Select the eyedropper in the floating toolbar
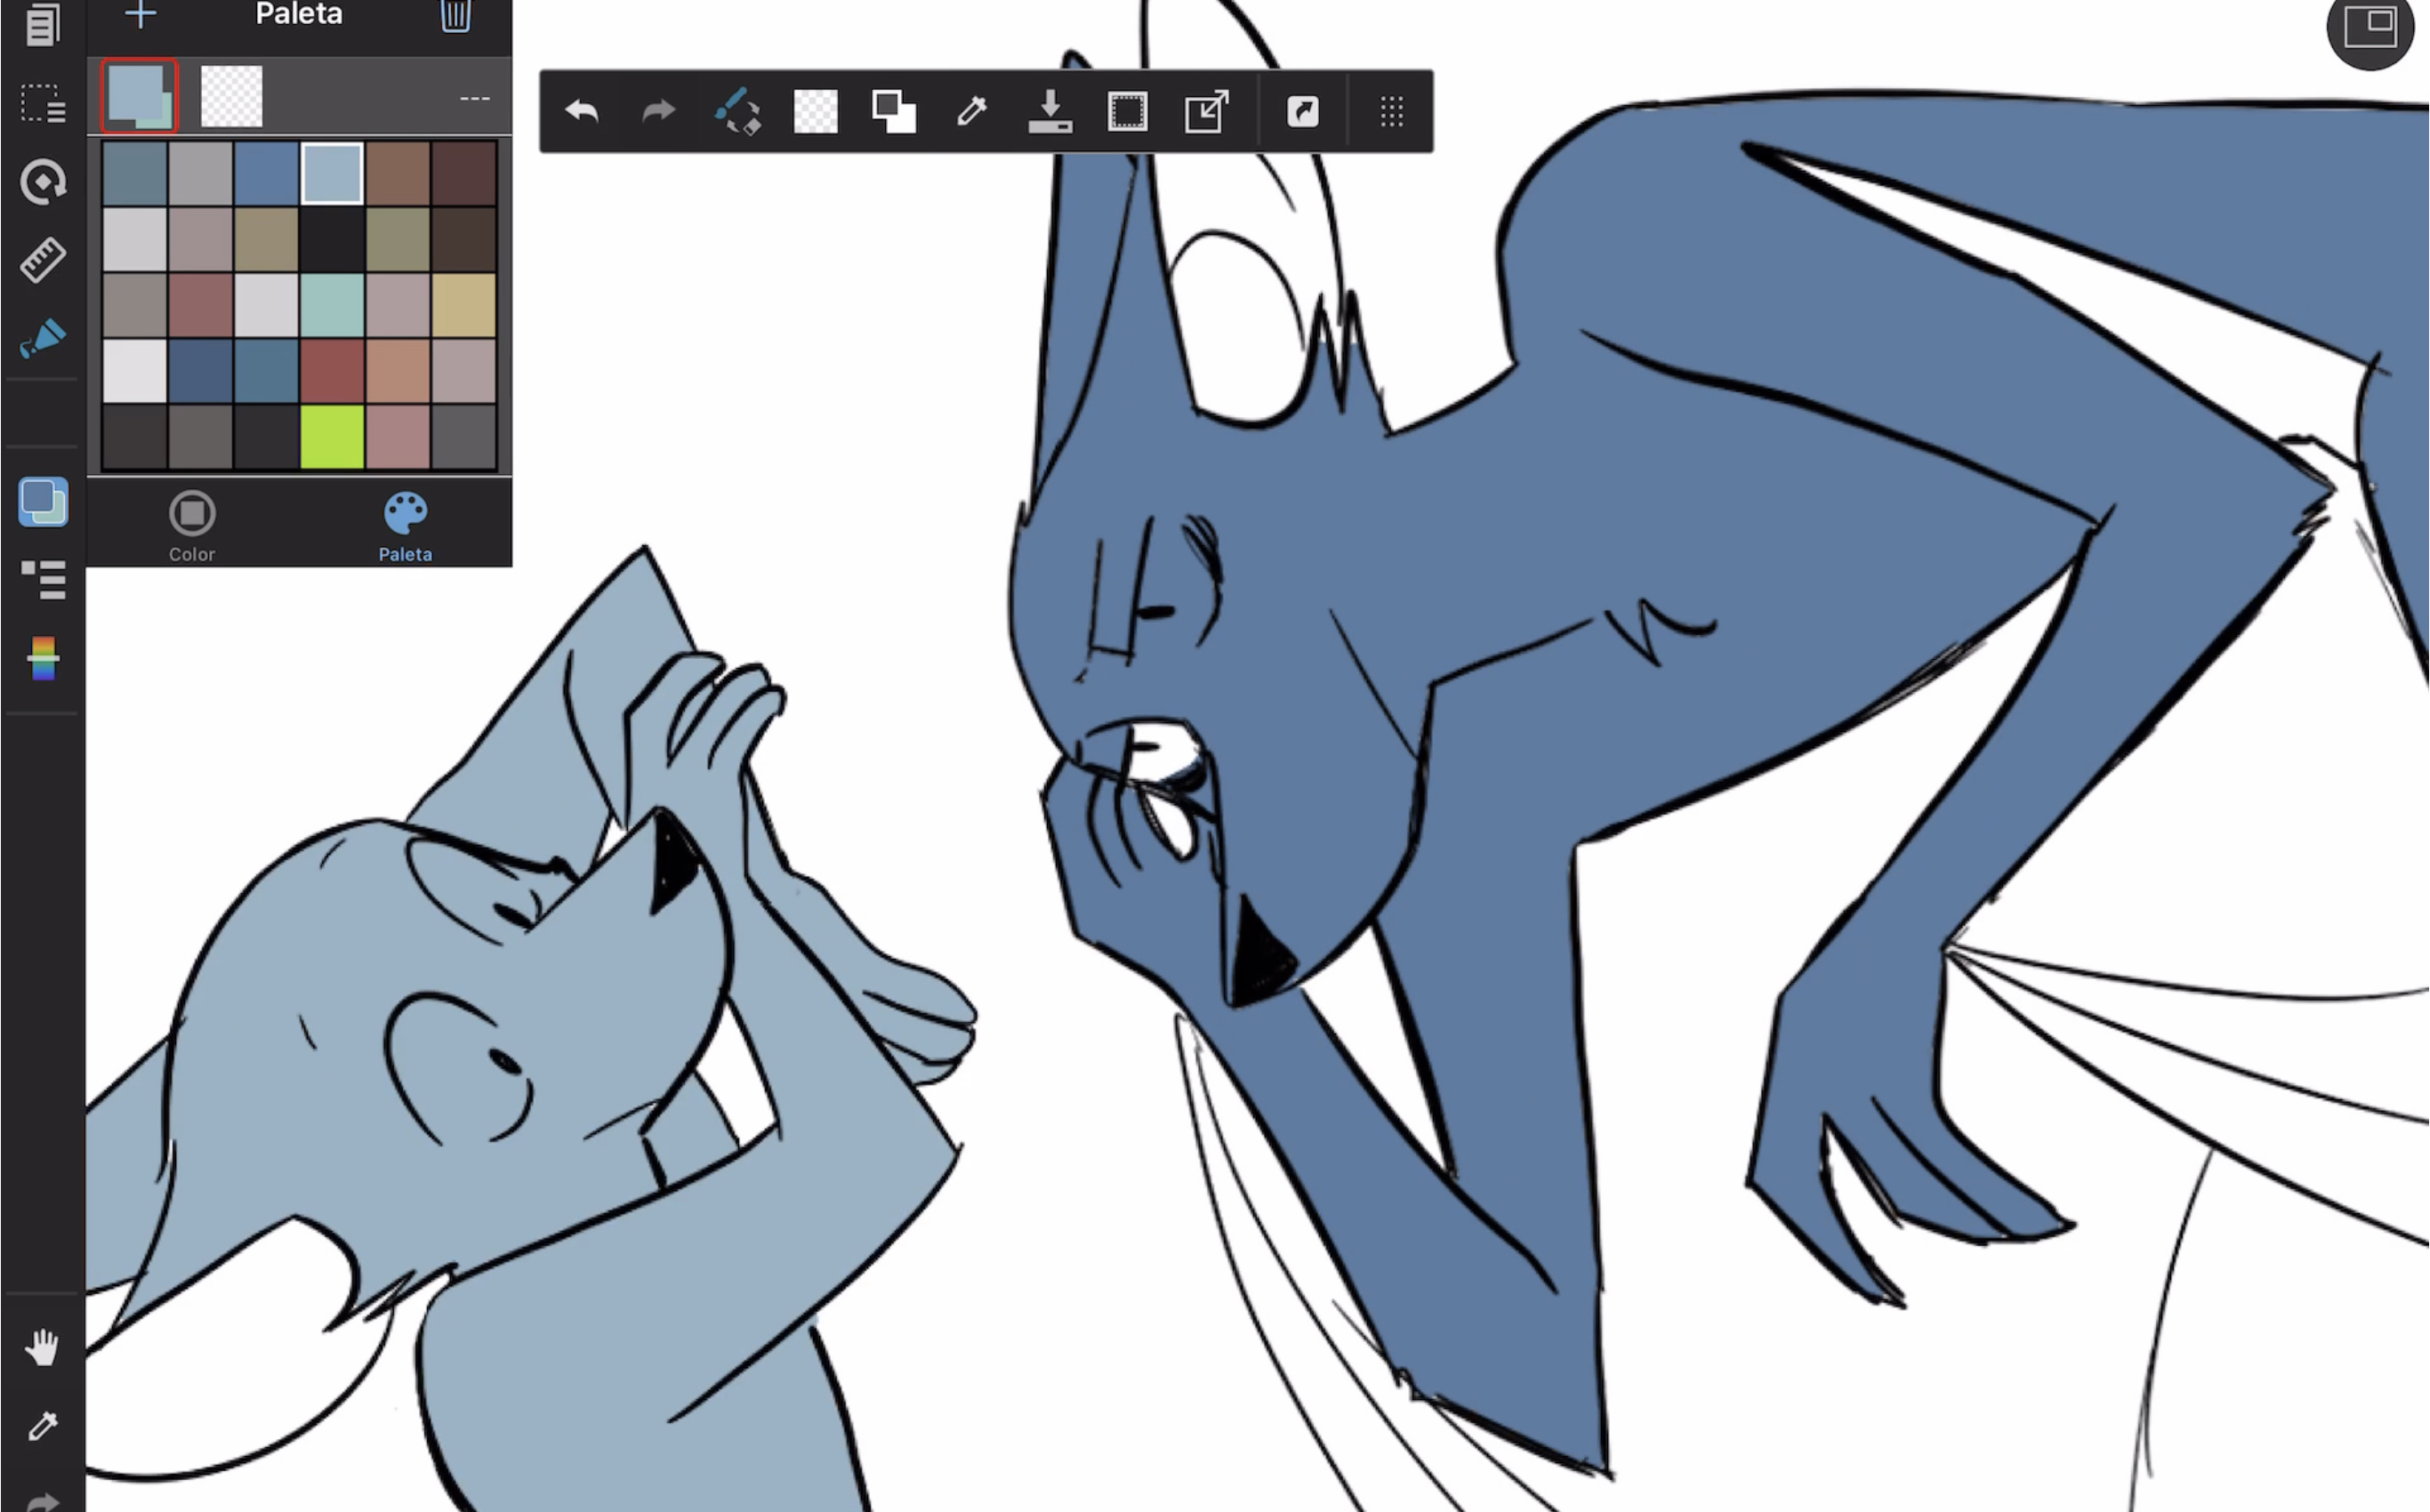 pos(972,111)
